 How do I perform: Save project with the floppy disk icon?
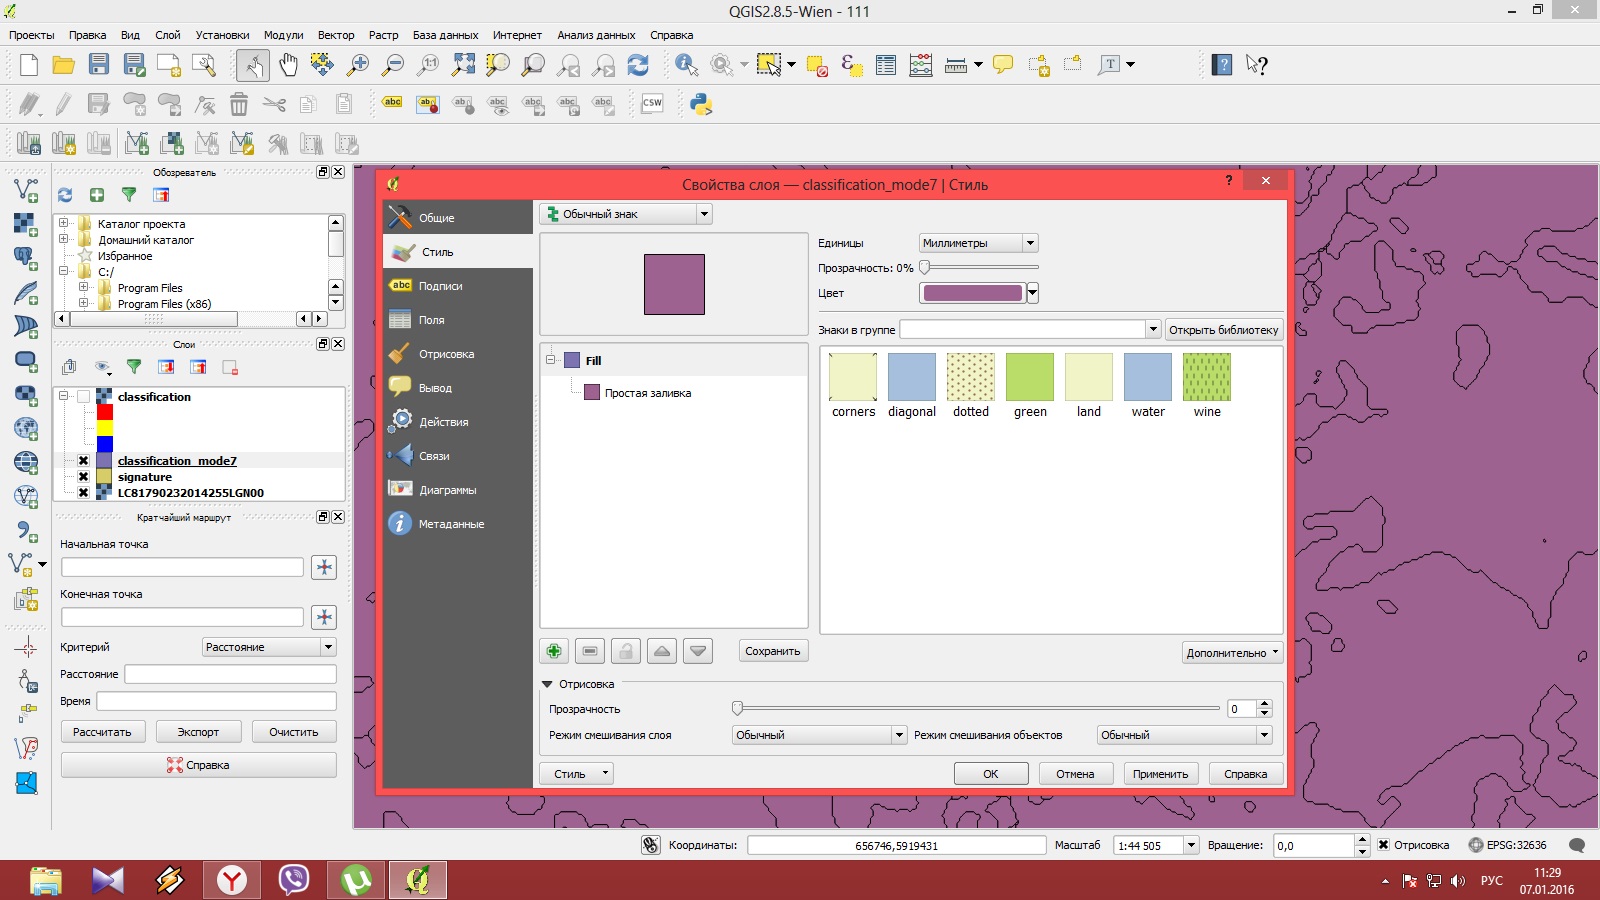(99, 65)
